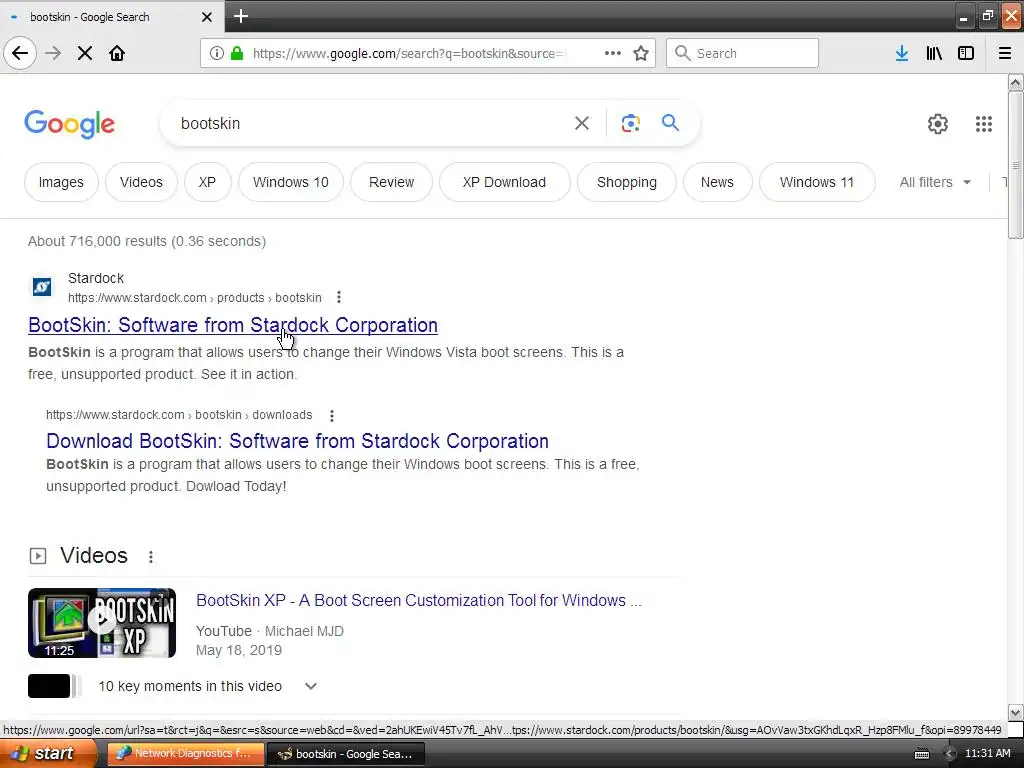Filter results by Images
Viewport: 1024px width, 768px height.
click(x=61, y=182)
